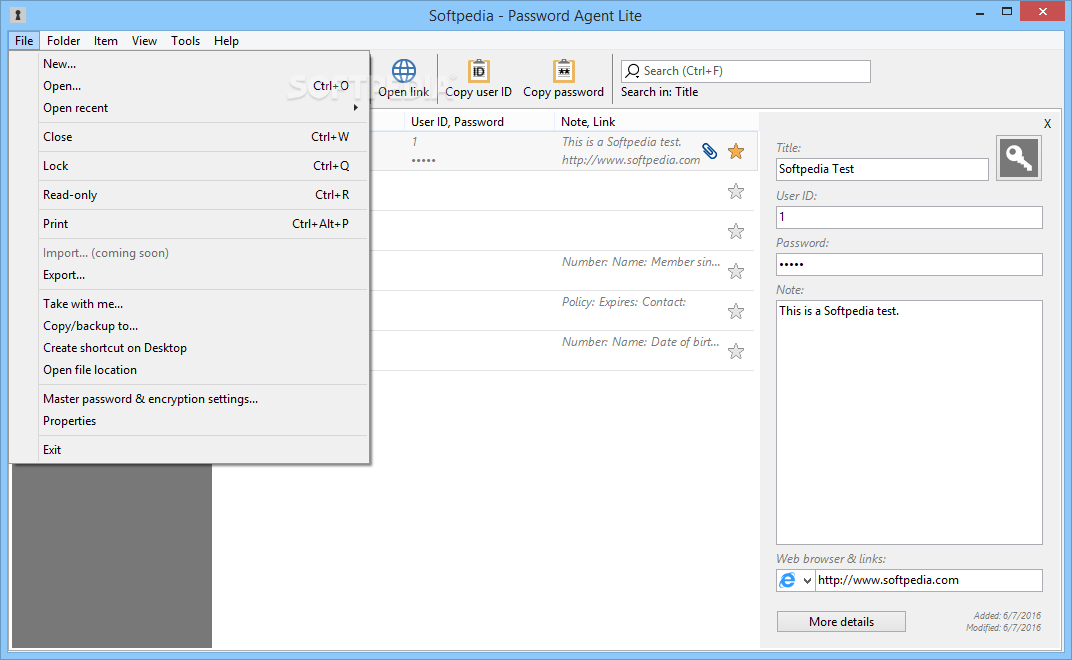Click the key icon next to Title

pos(1019,158)
